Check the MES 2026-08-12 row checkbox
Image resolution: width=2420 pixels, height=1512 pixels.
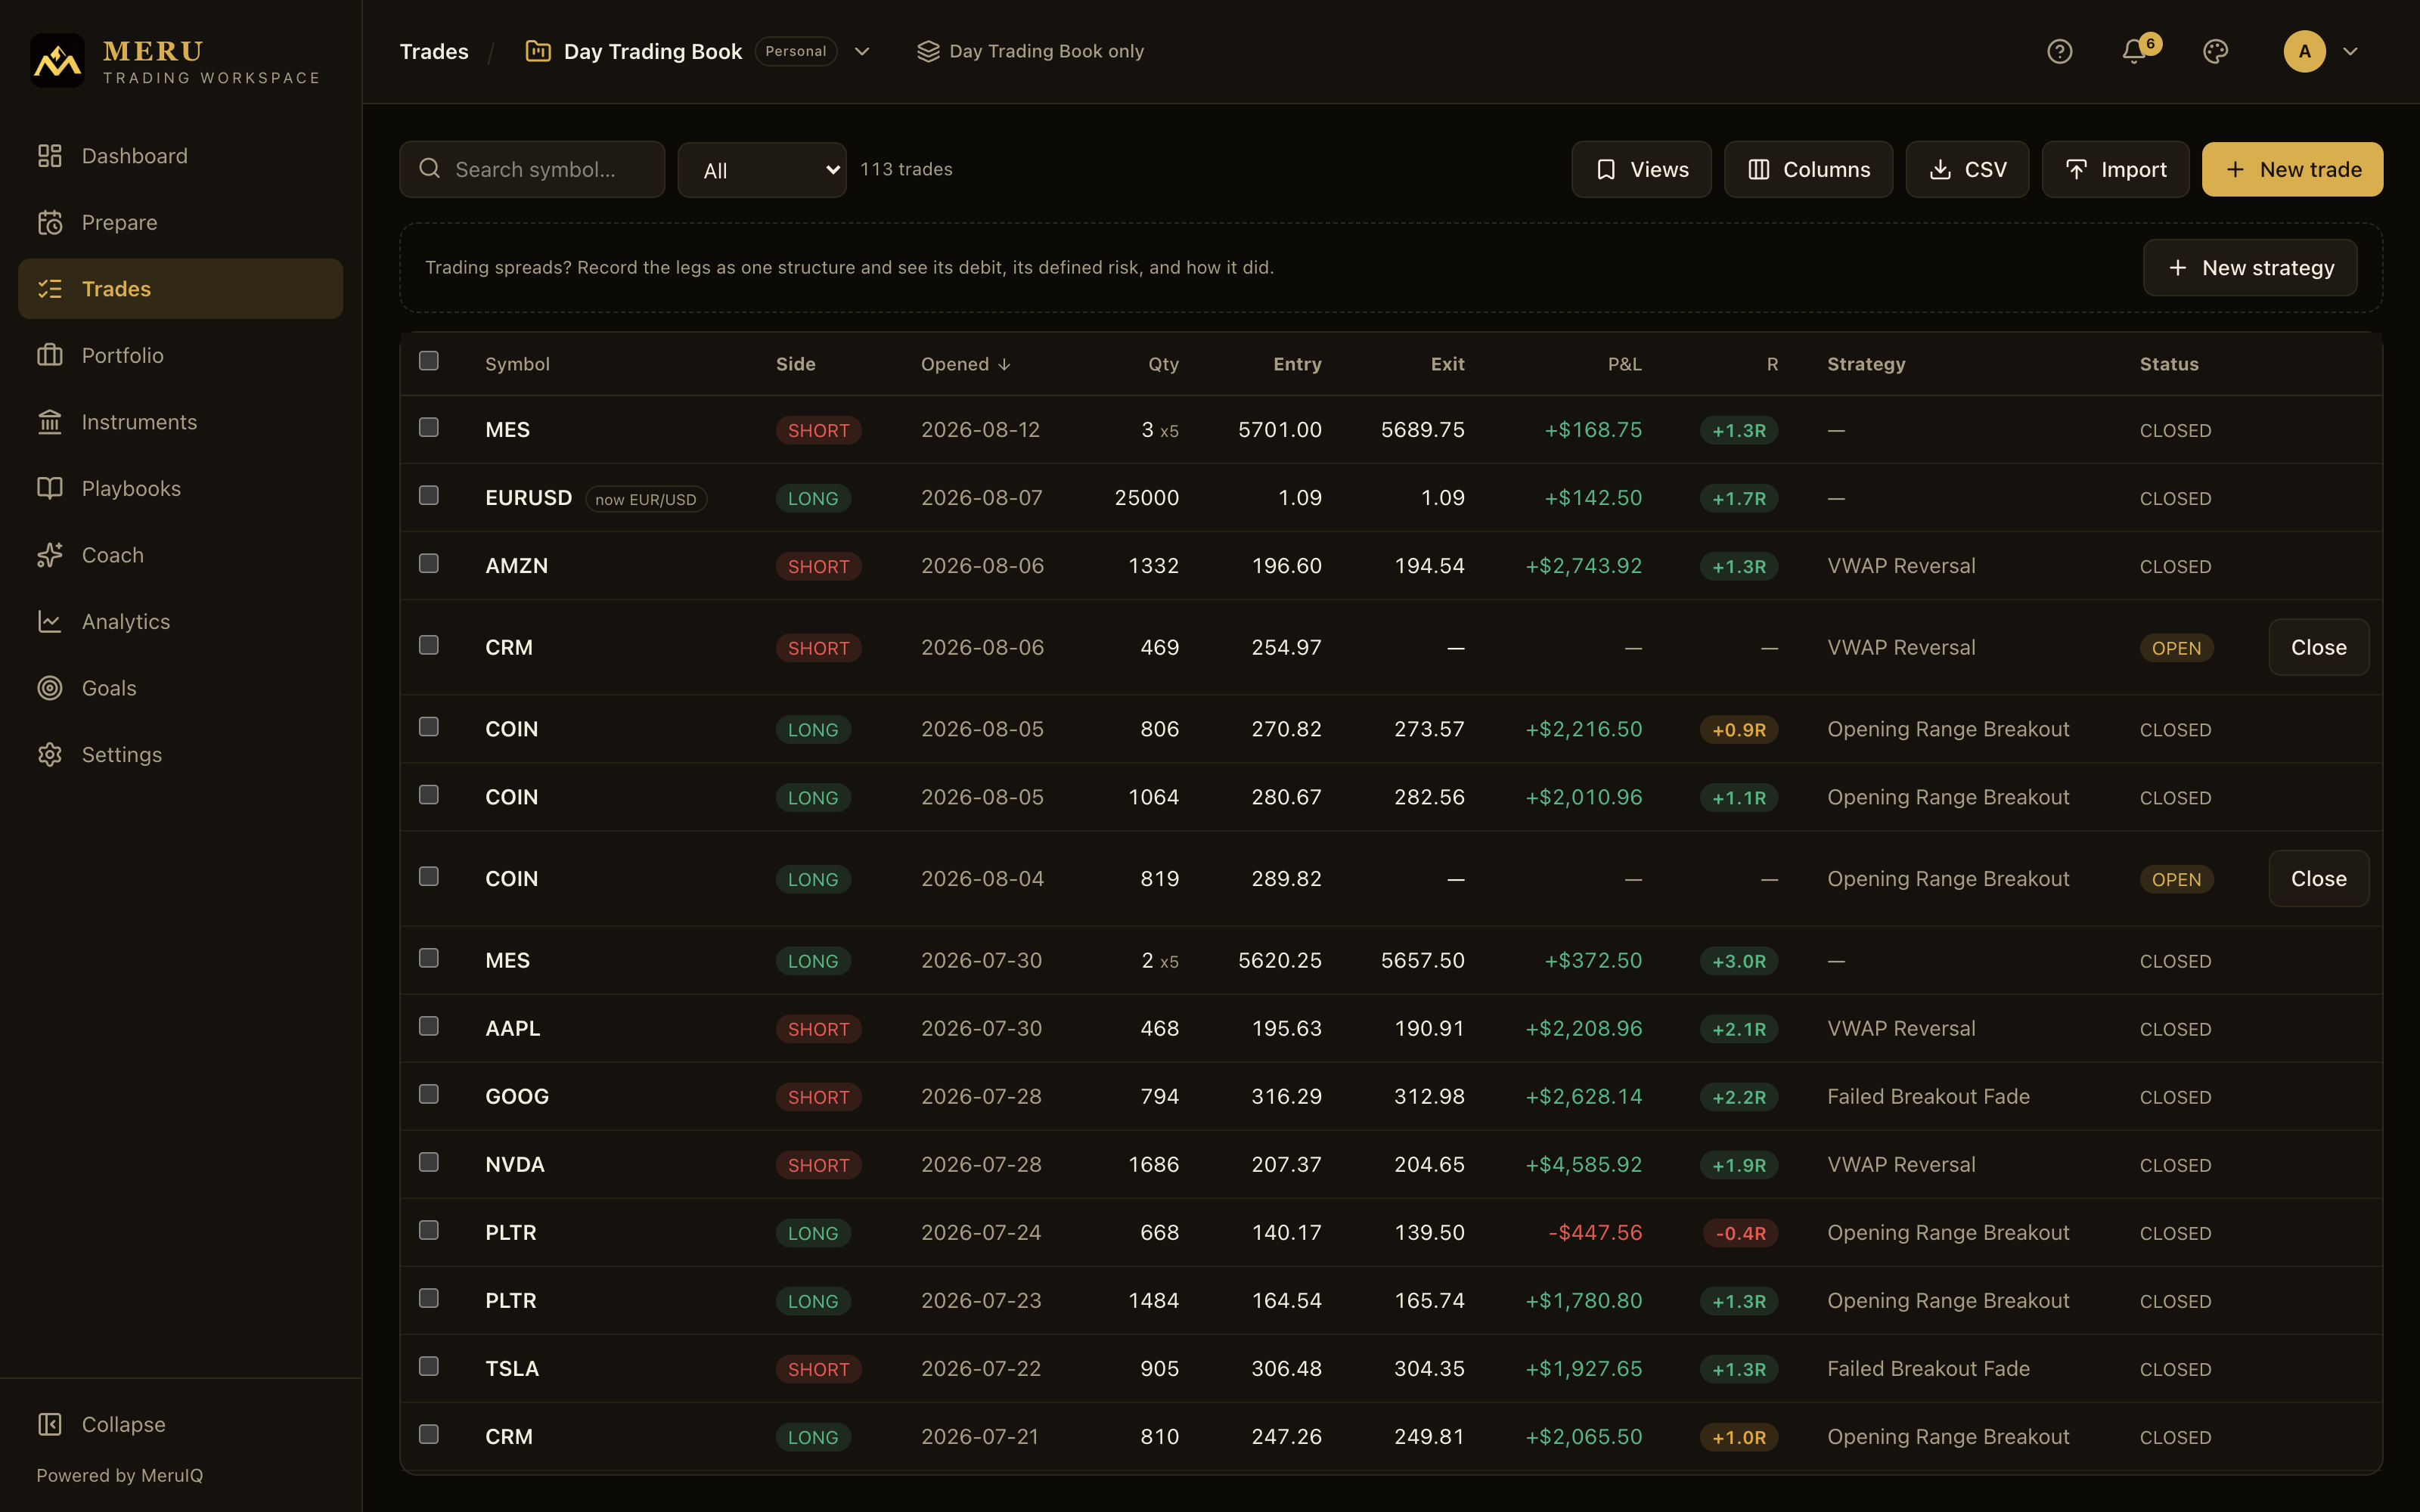coord(429,427)
